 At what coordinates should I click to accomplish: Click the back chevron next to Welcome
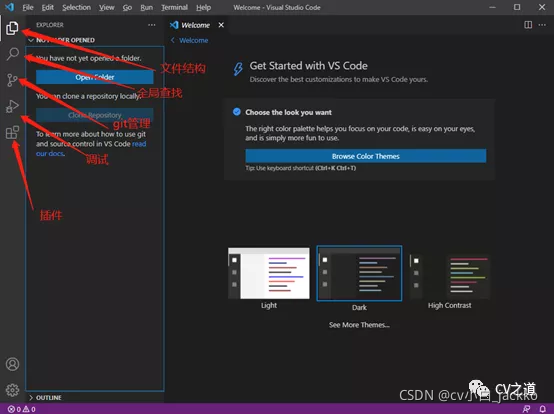(x=173, y=40)
